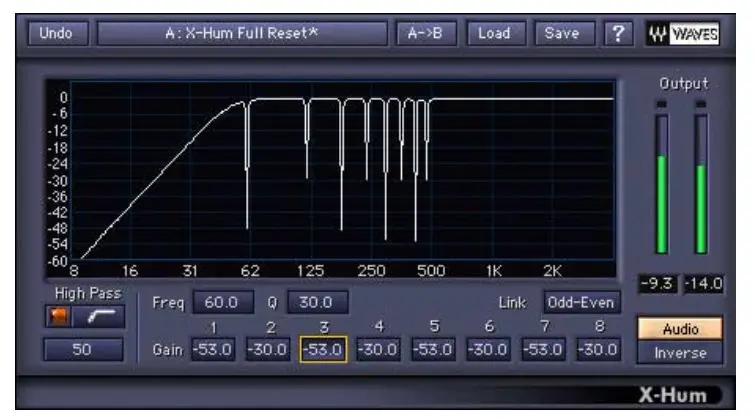Click the 1K label on frequency axis
This screenshot has width=755, height=419.
click(494, 271)
